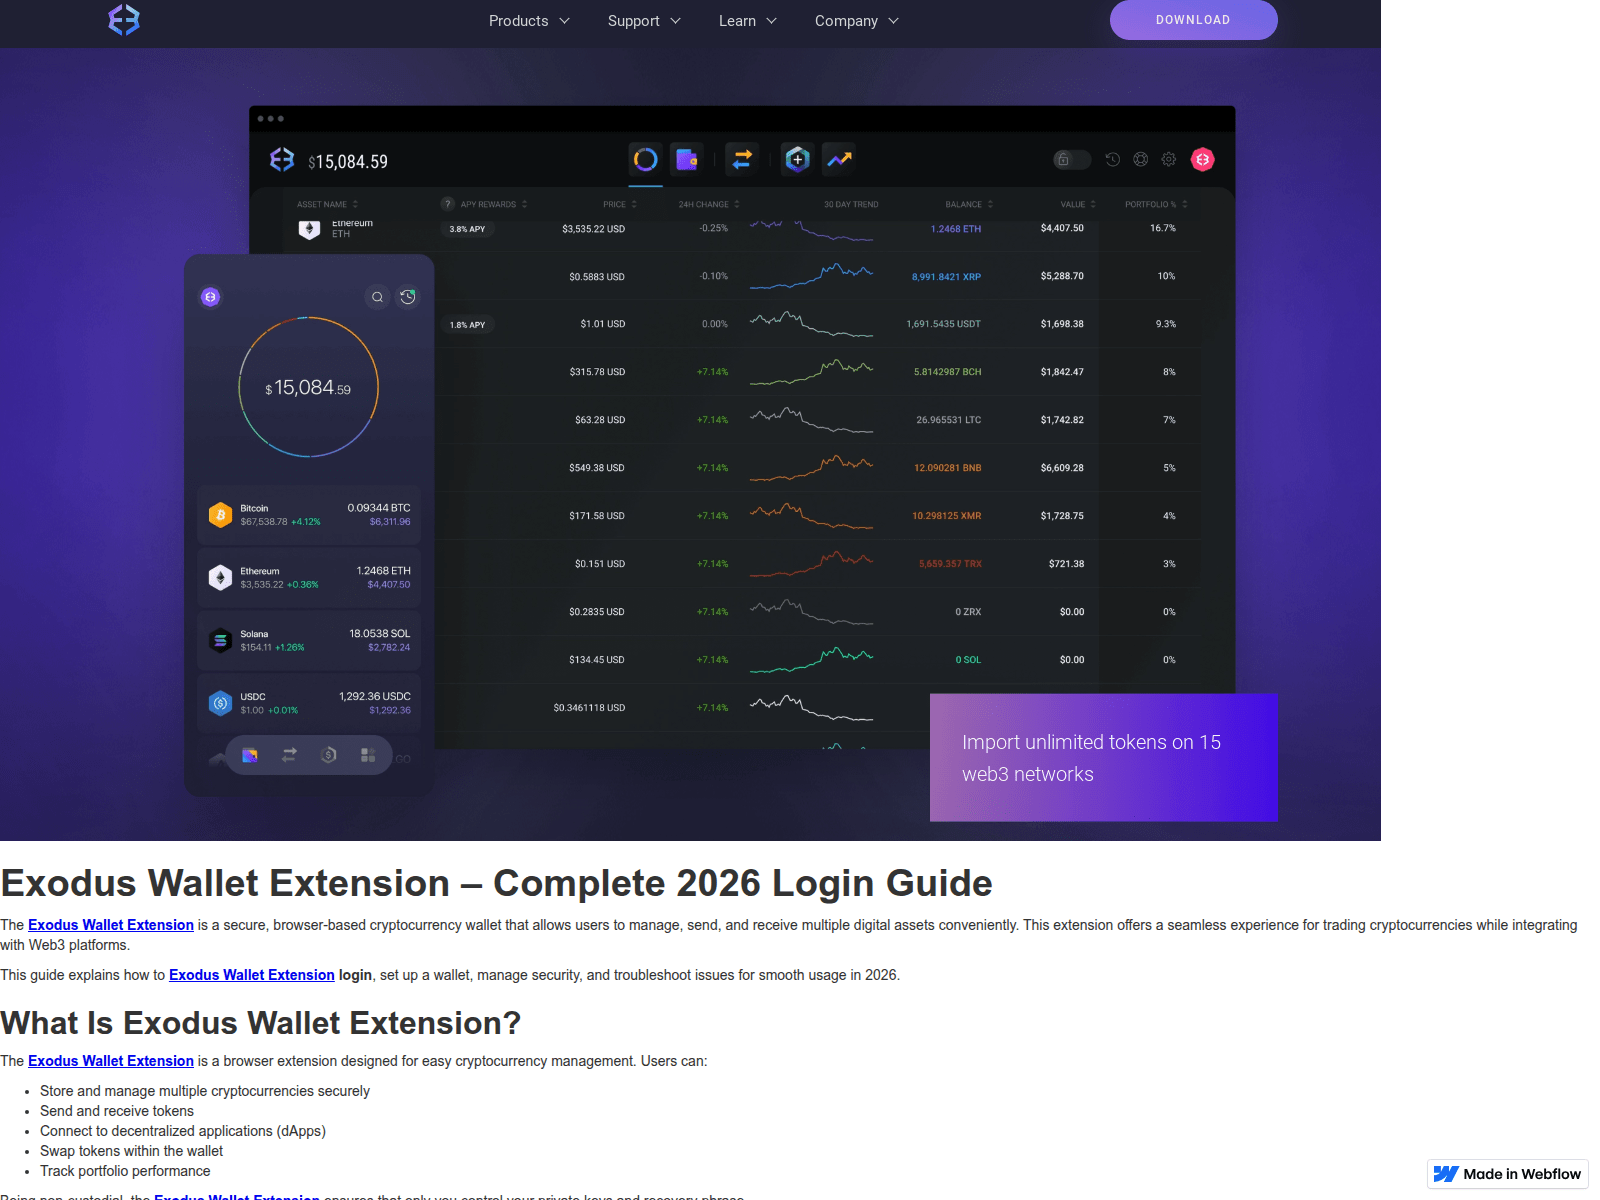
Task: Open the portfolio ring icon tab
Action: (646, 159)
